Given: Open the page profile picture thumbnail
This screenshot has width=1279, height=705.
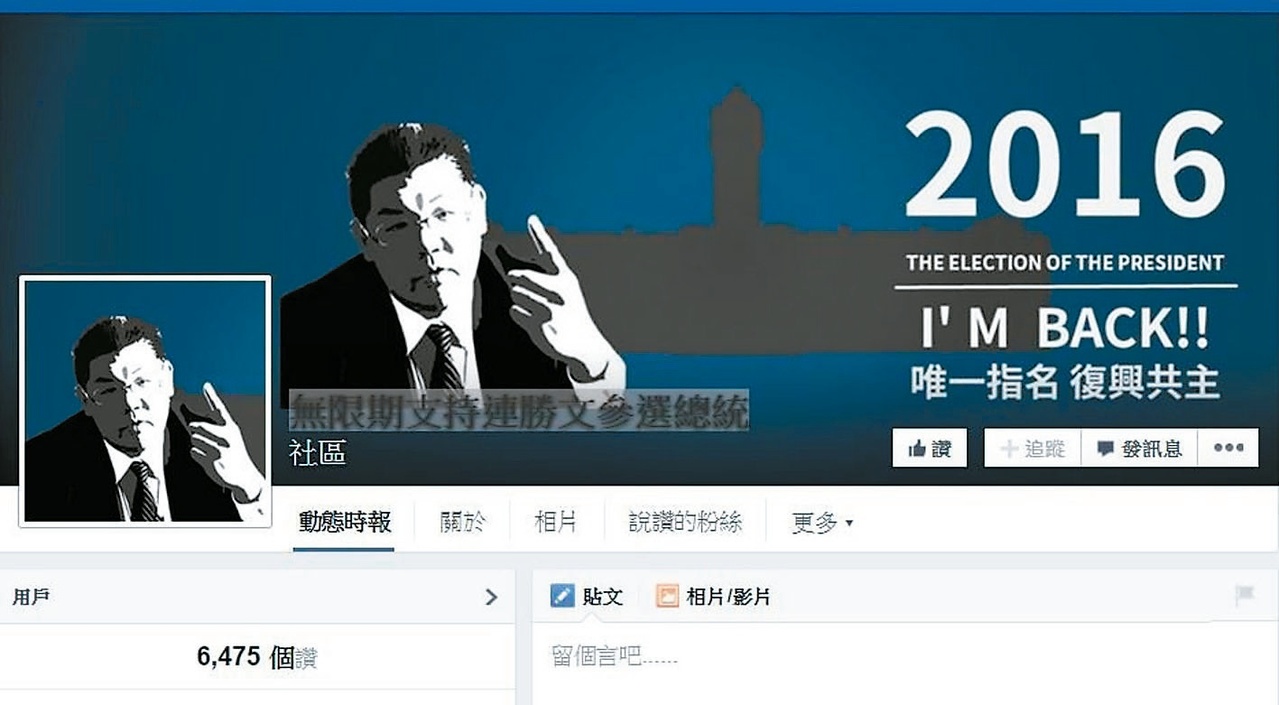Looking at the screenshot, I should 146,401.
